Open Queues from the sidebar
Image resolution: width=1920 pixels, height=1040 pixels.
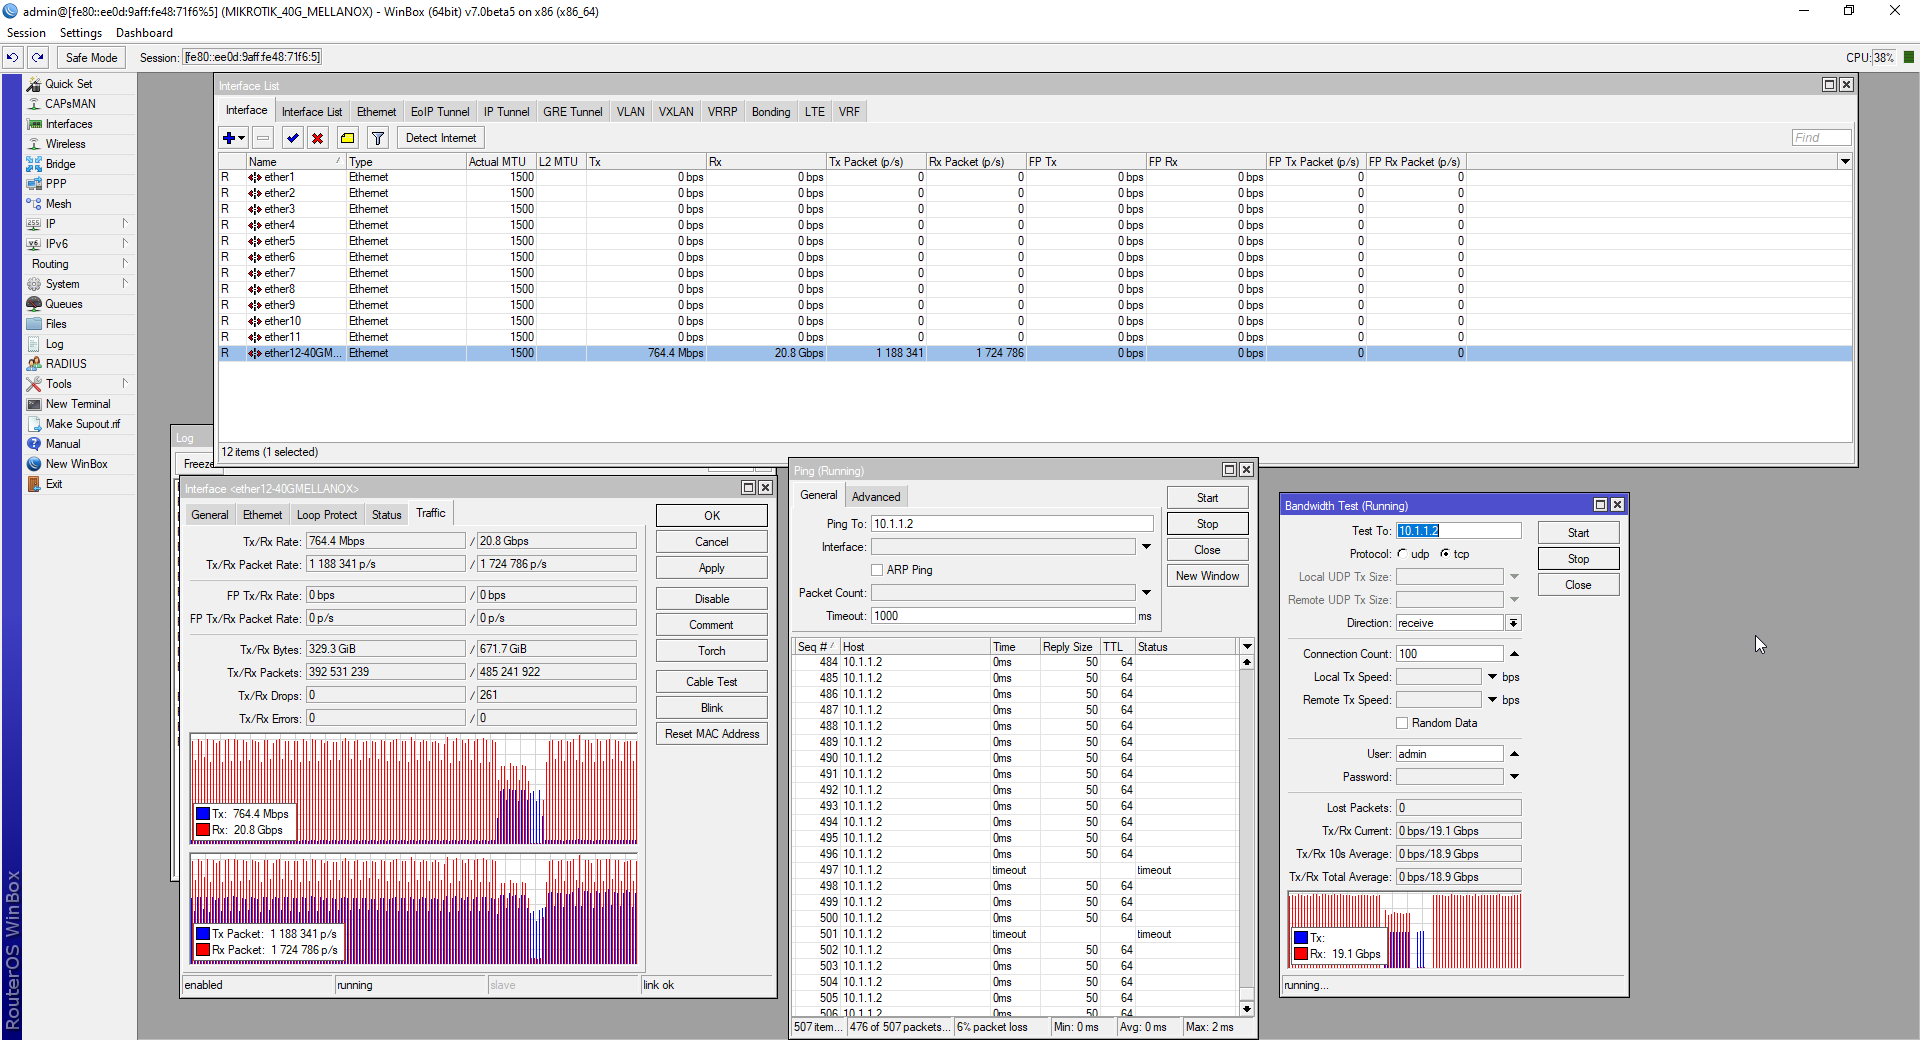[63, 304]
